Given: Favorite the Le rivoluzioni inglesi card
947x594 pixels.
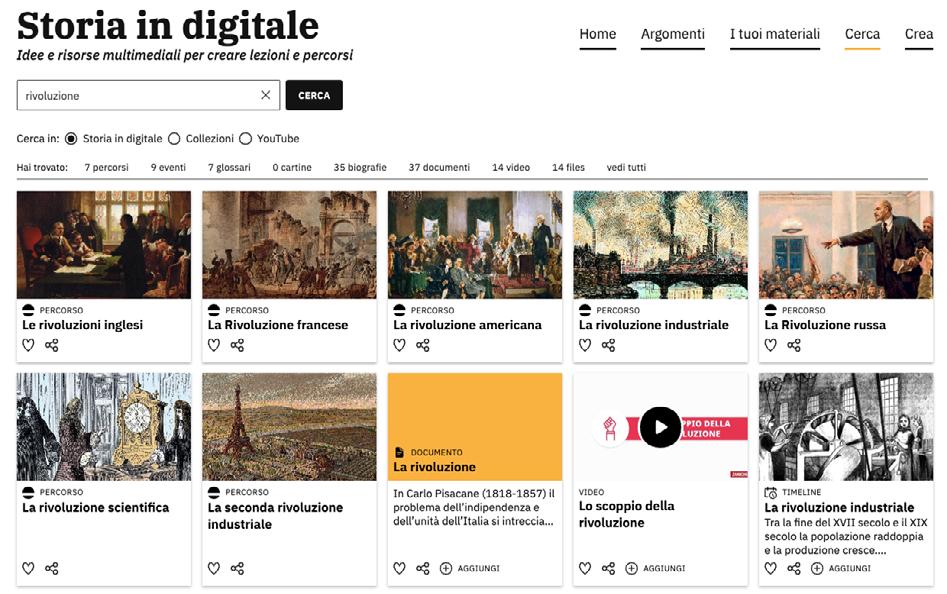Looking at the screenshot, I should click(x=28, y=345).
